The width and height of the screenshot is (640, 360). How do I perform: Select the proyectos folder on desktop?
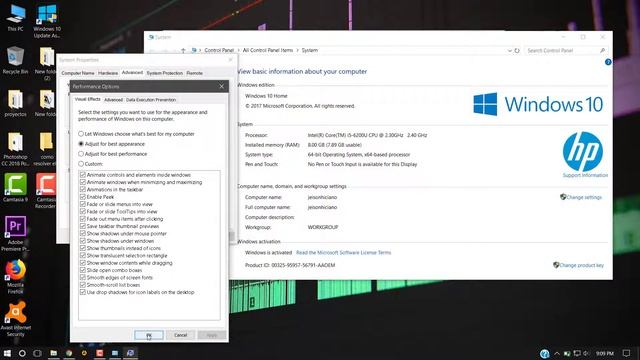[16, 103]
